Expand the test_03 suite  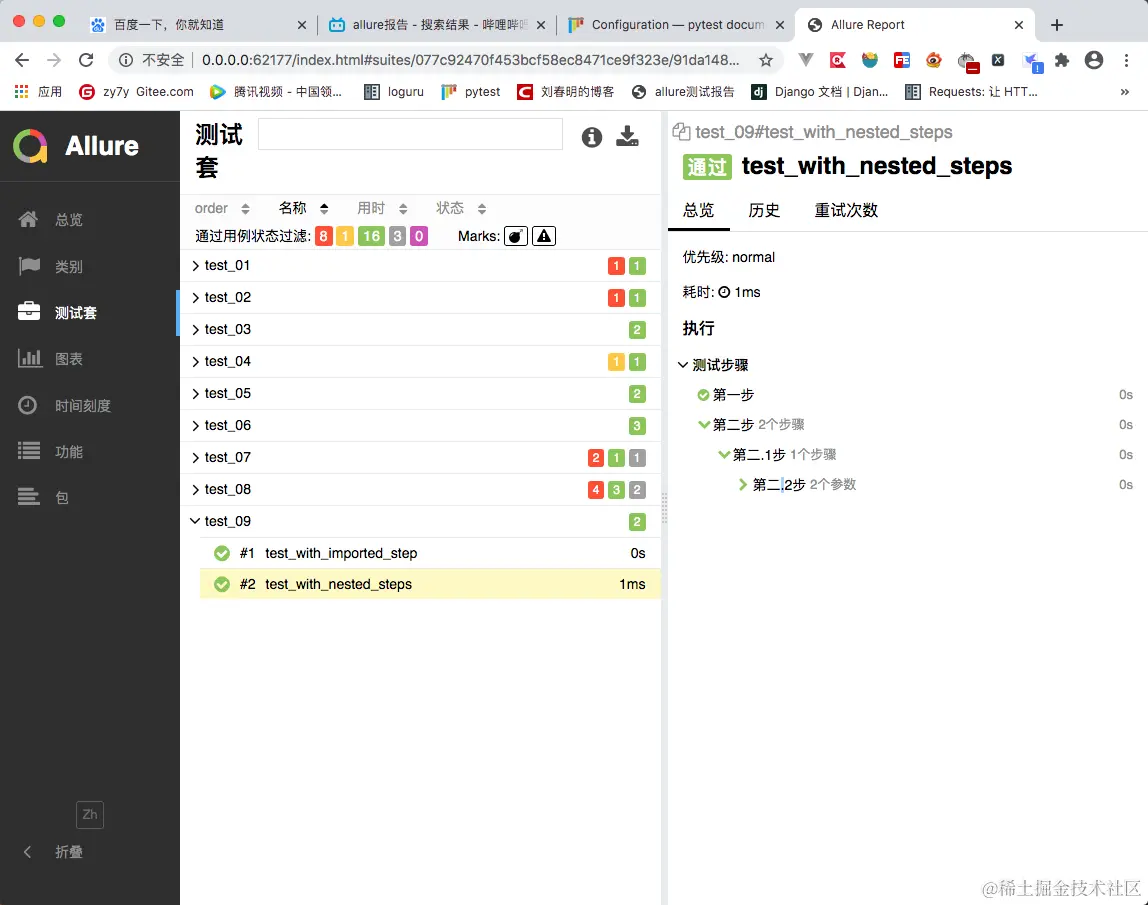tap(420, 329)
